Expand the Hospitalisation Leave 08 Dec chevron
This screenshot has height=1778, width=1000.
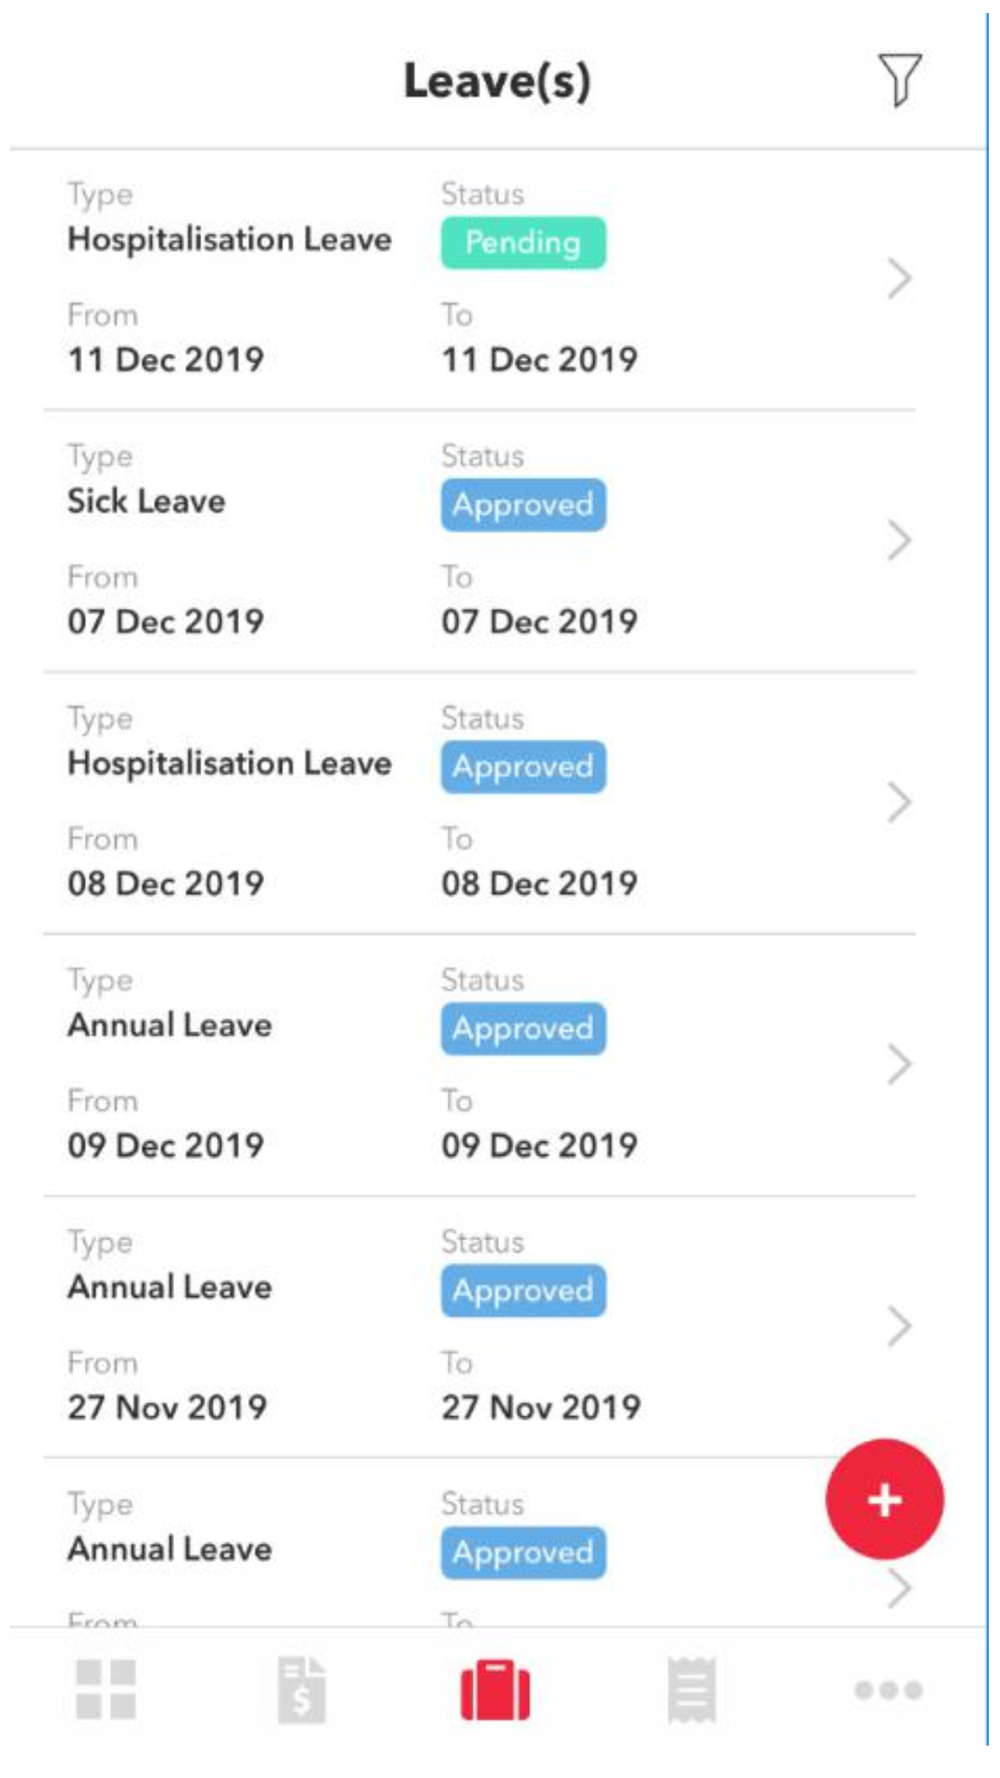point(899,802)
